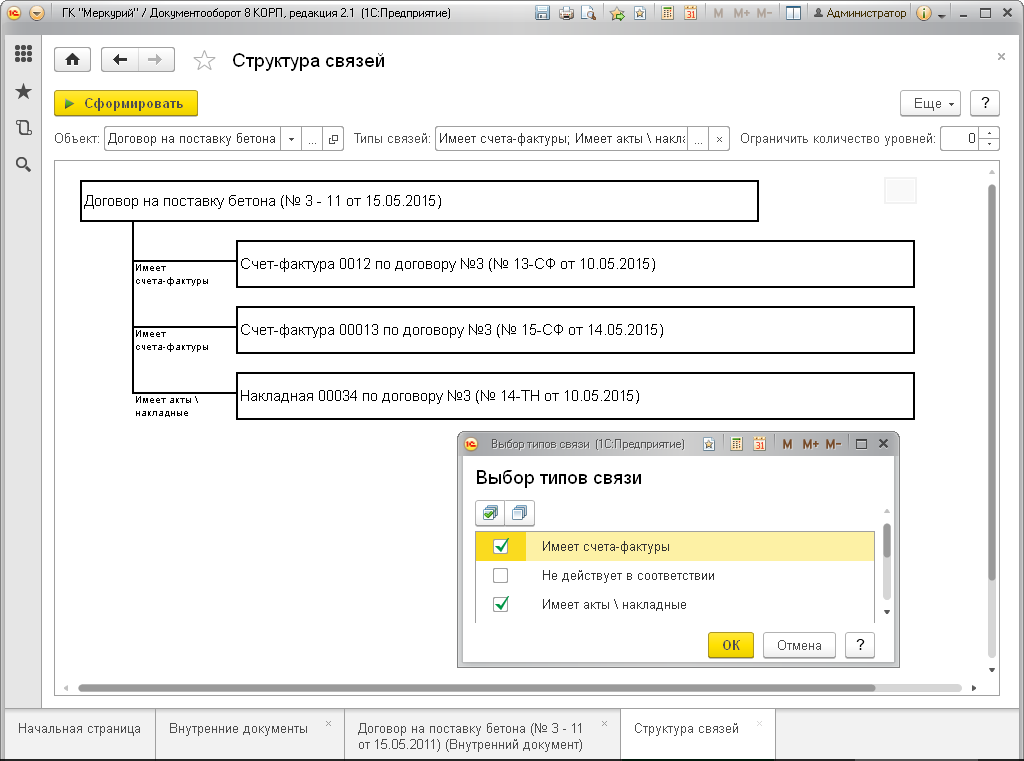The image size is (1024, 761).
Task: Open selection ellipsis in Объект field
Action: tap(312, 139)
